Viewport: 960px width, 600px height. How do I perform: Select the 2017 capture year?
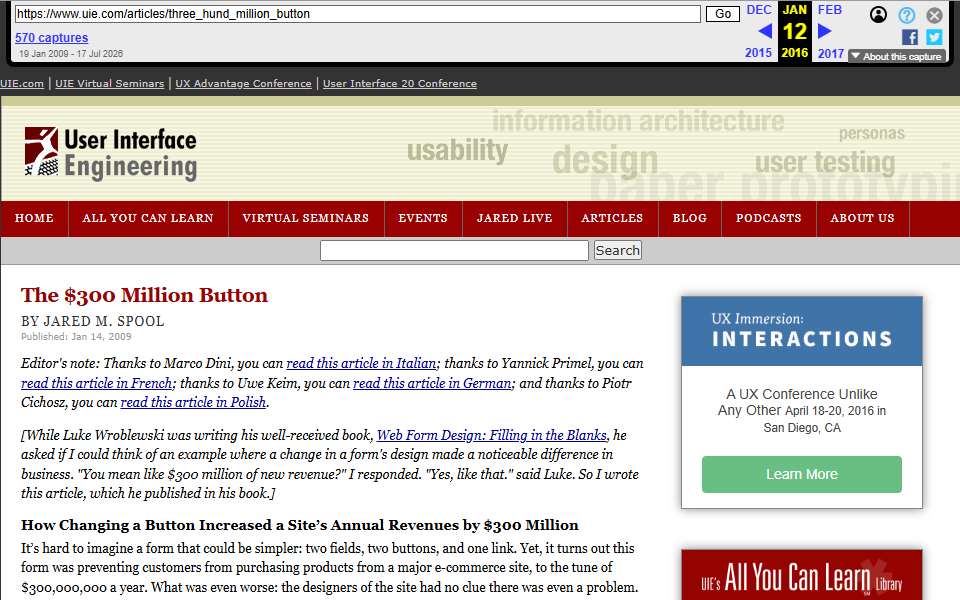(831, 53)
